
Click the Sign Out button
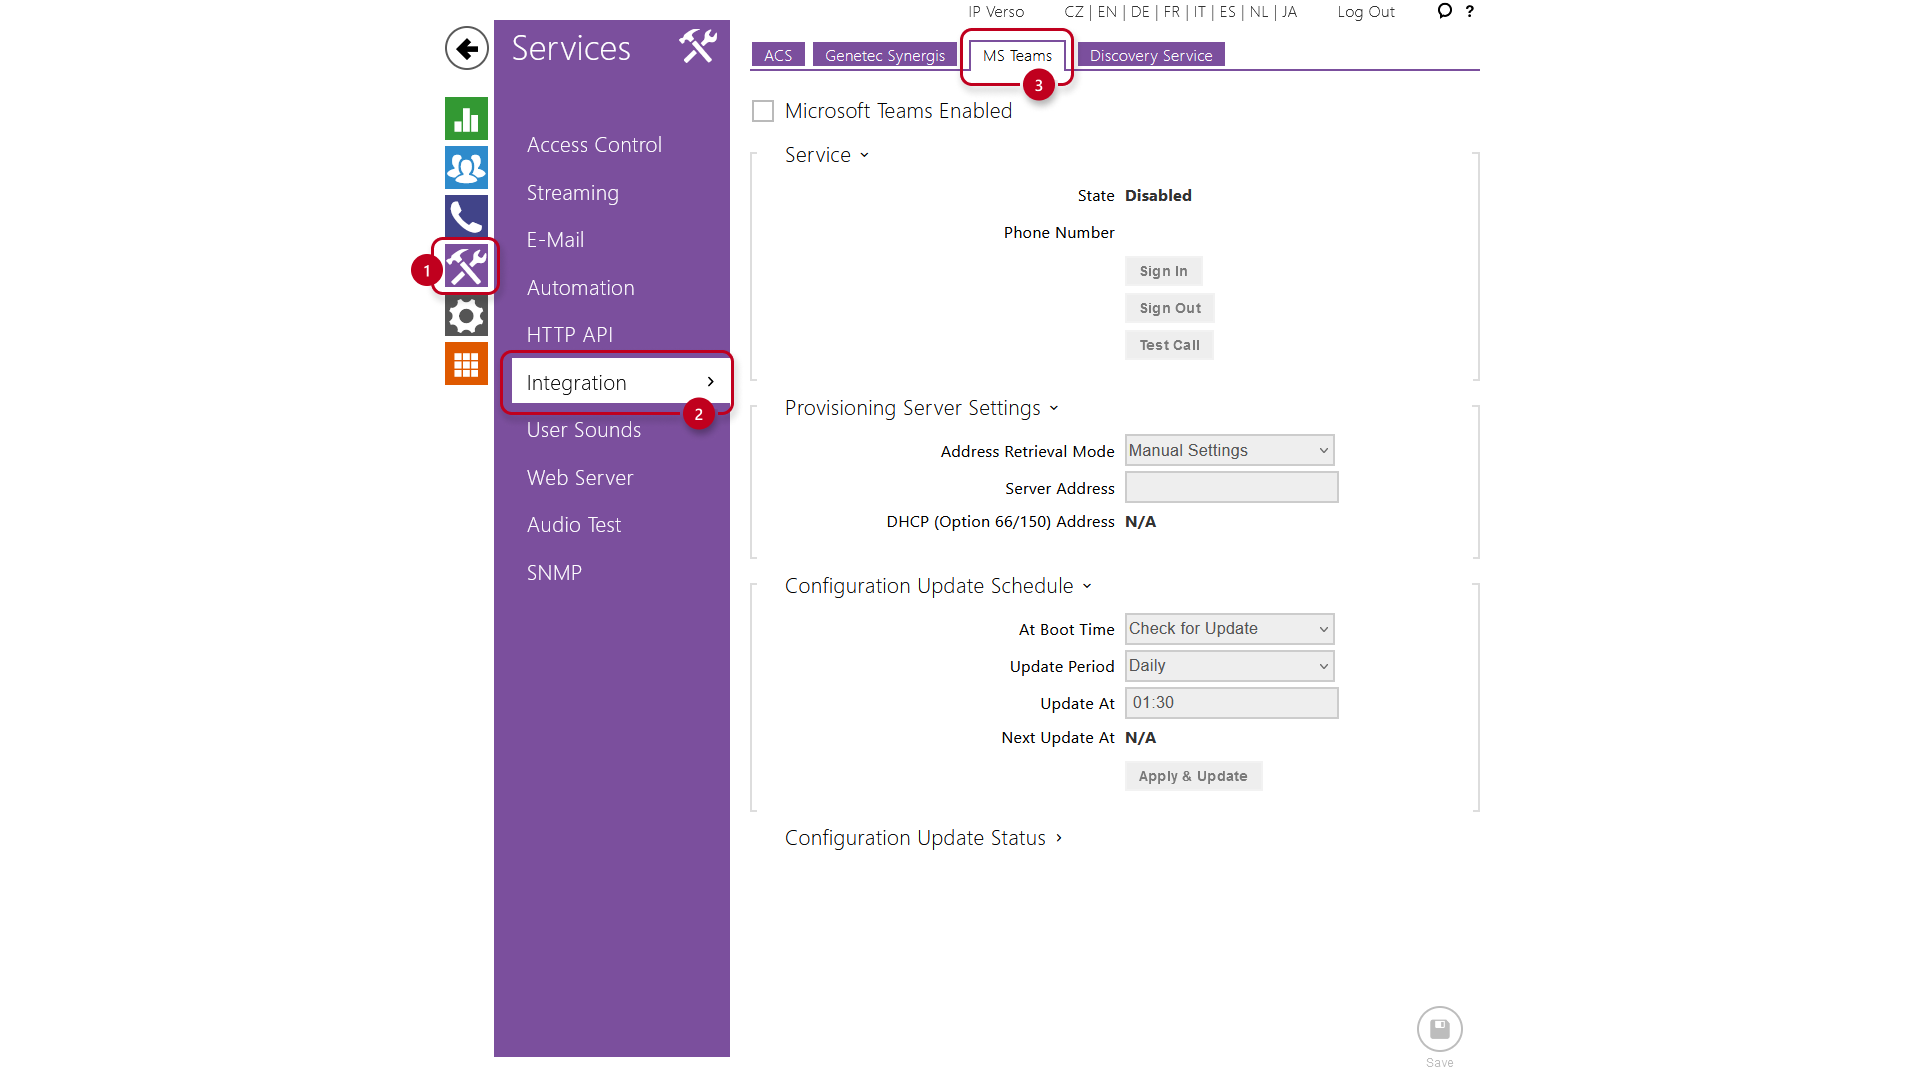click(x=1170, y=308)
